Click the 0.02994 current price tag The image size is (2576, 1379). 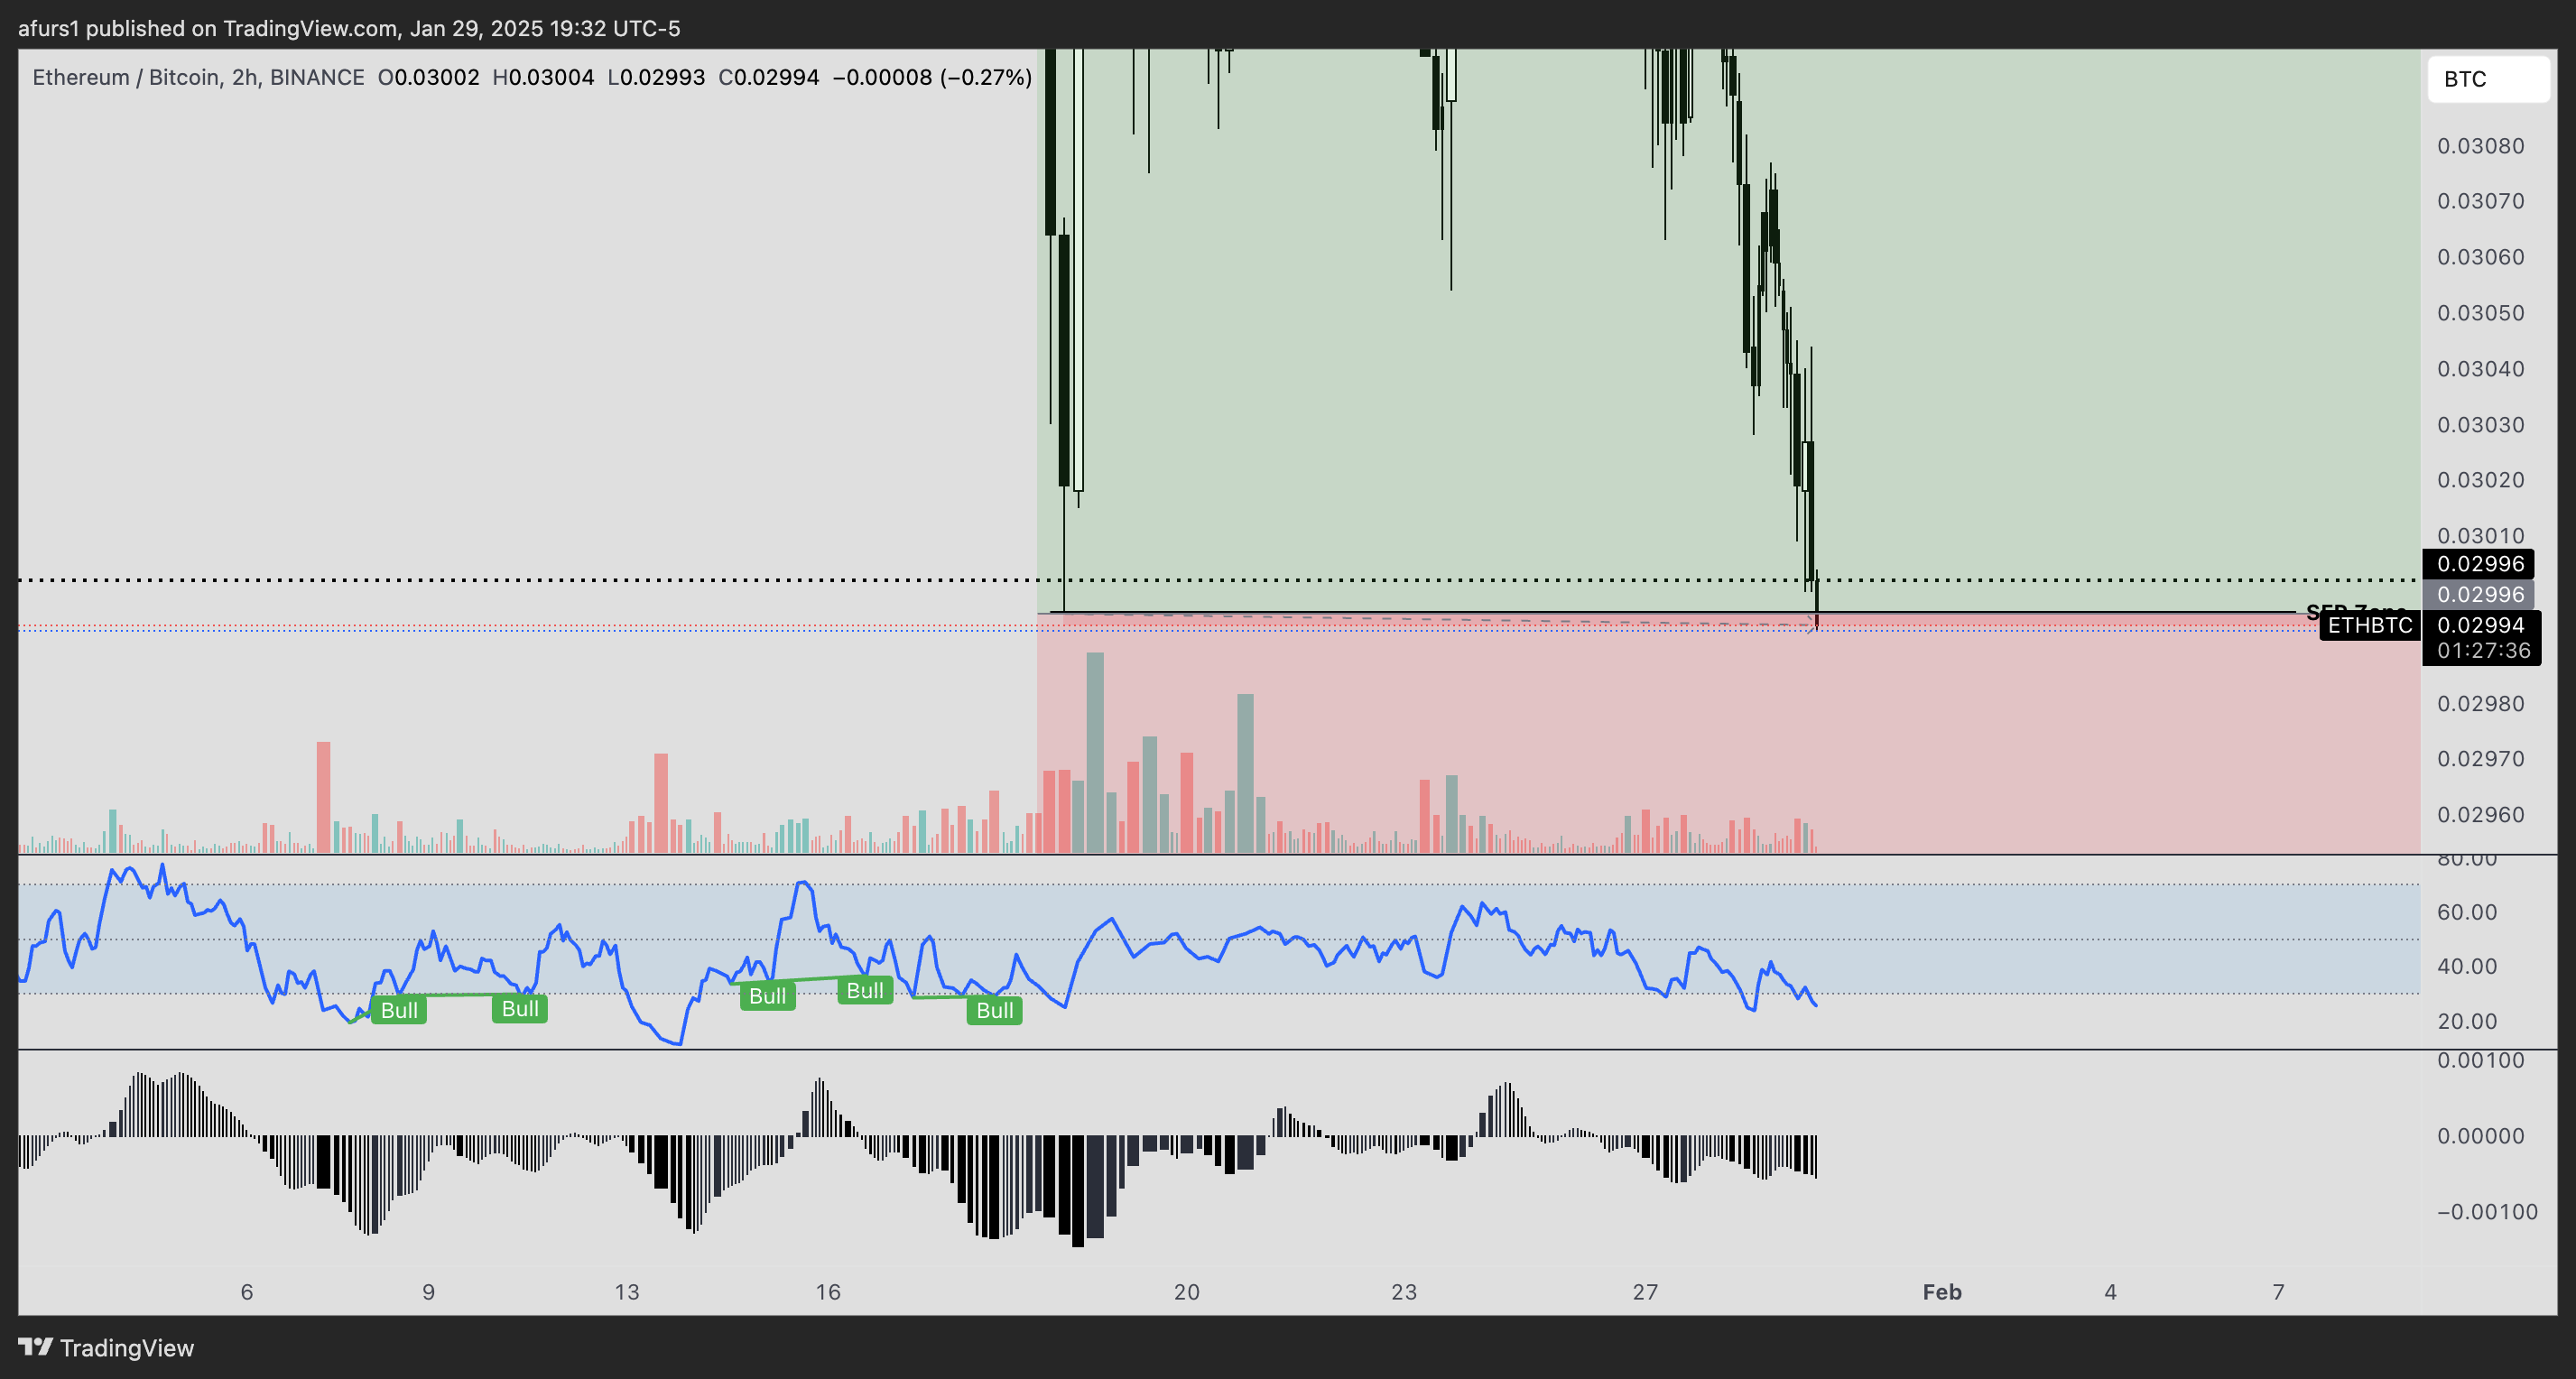pyautogui.click(x=2481, y=625)
